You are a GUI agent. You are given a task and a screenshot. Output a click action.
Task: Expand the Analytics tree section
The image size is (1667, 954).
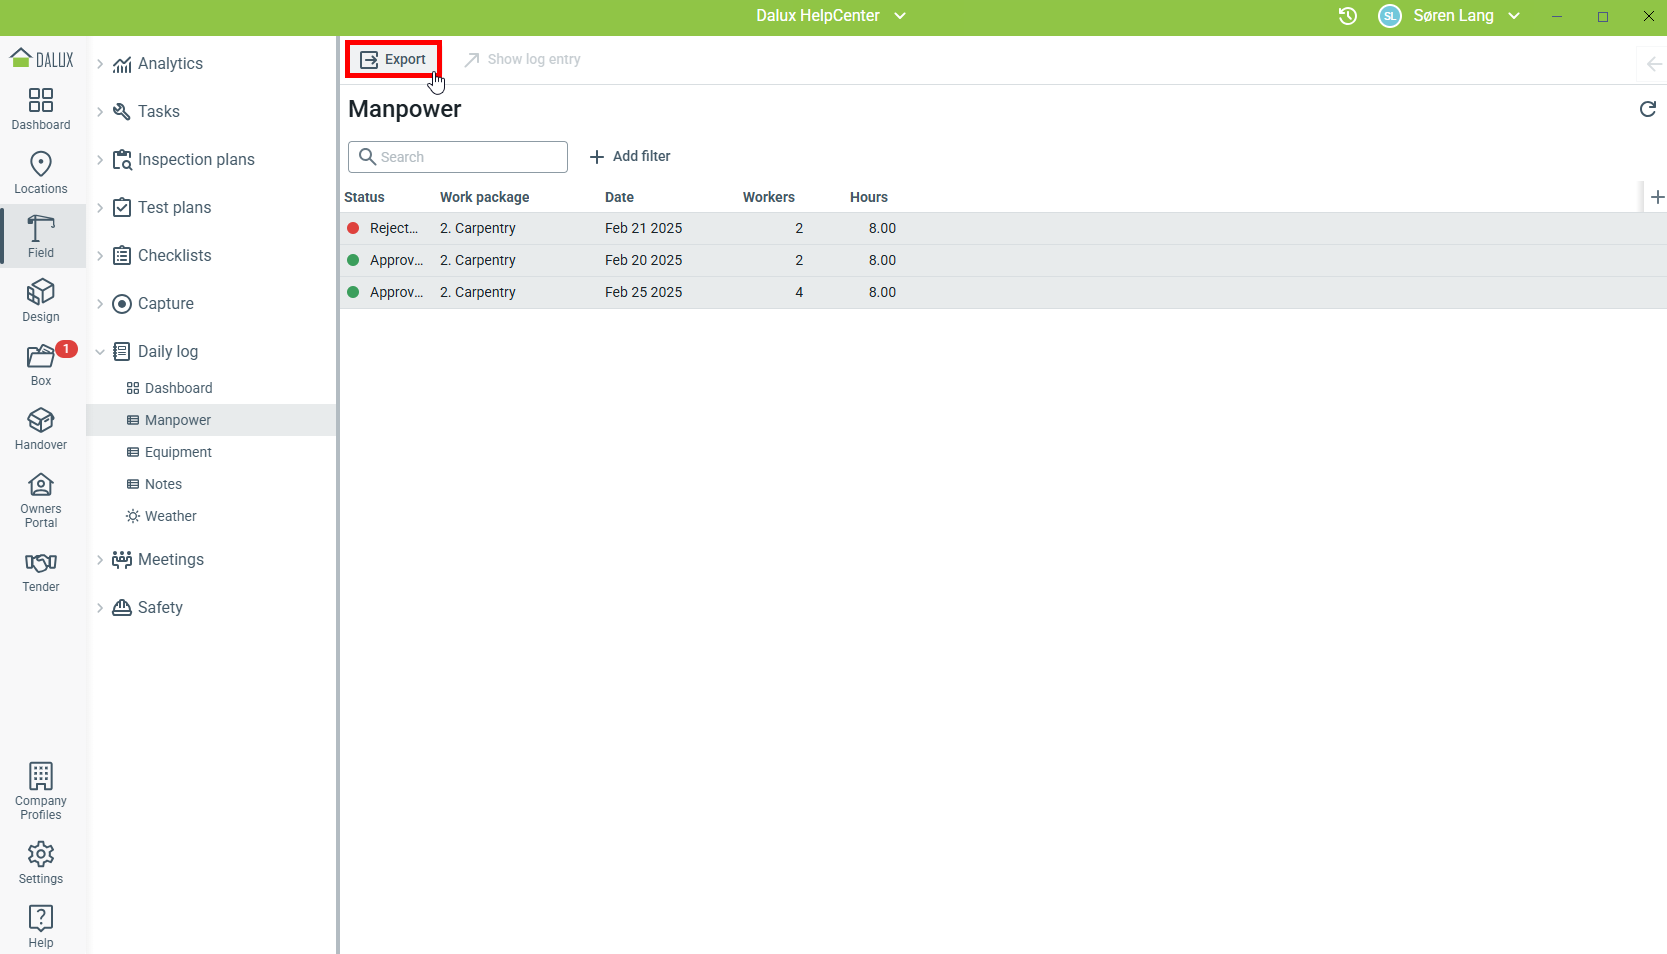[x=100, y=64]
